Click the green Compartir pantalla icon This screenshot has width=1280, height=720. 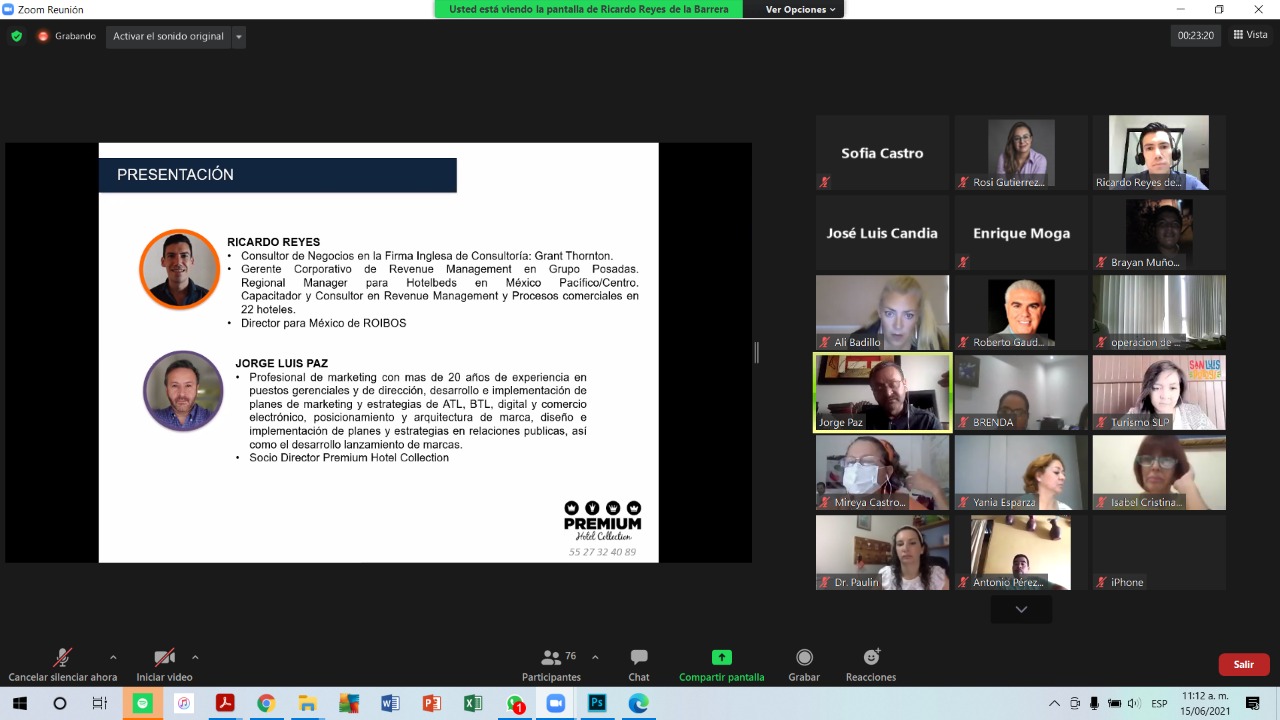pos(721,657)
